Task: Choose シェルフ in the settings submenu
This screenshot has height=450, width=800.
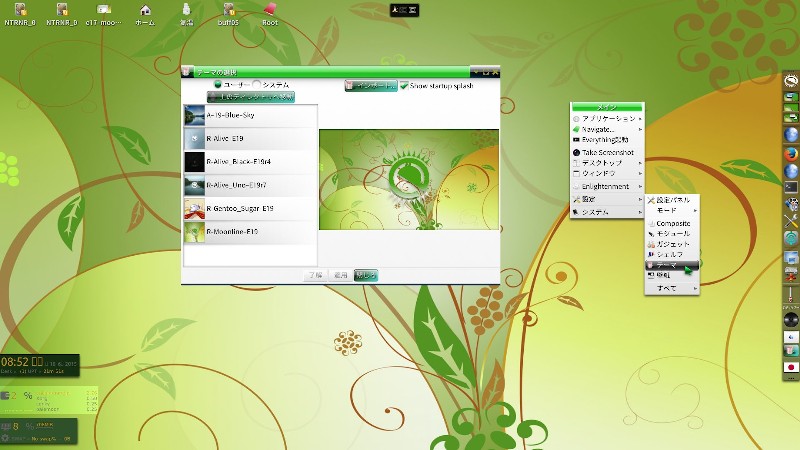Action: click(x=672, y=255)
